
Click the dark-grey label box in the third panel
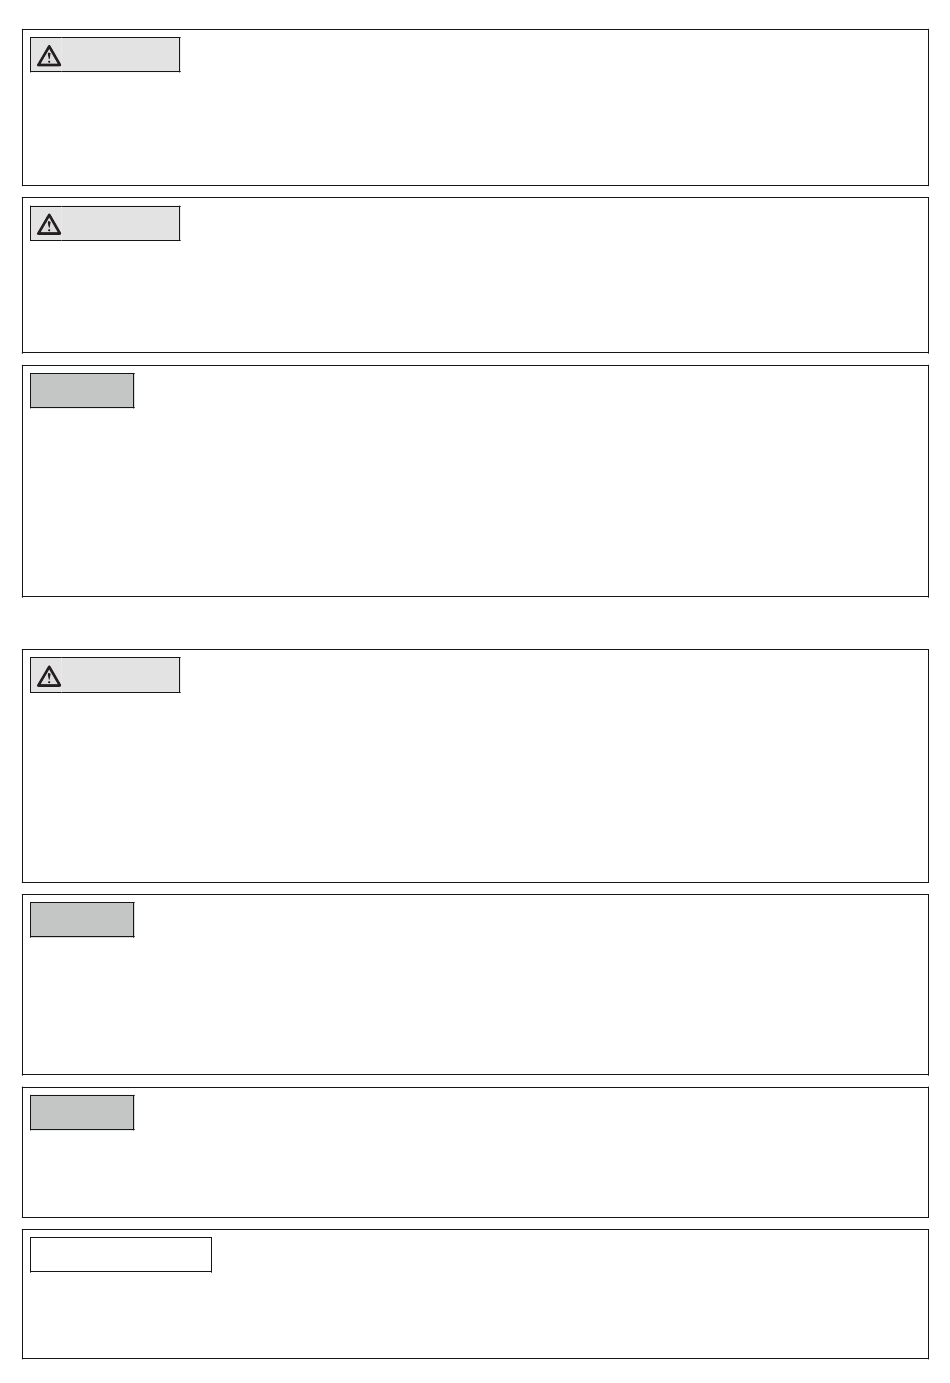point(82,391)
